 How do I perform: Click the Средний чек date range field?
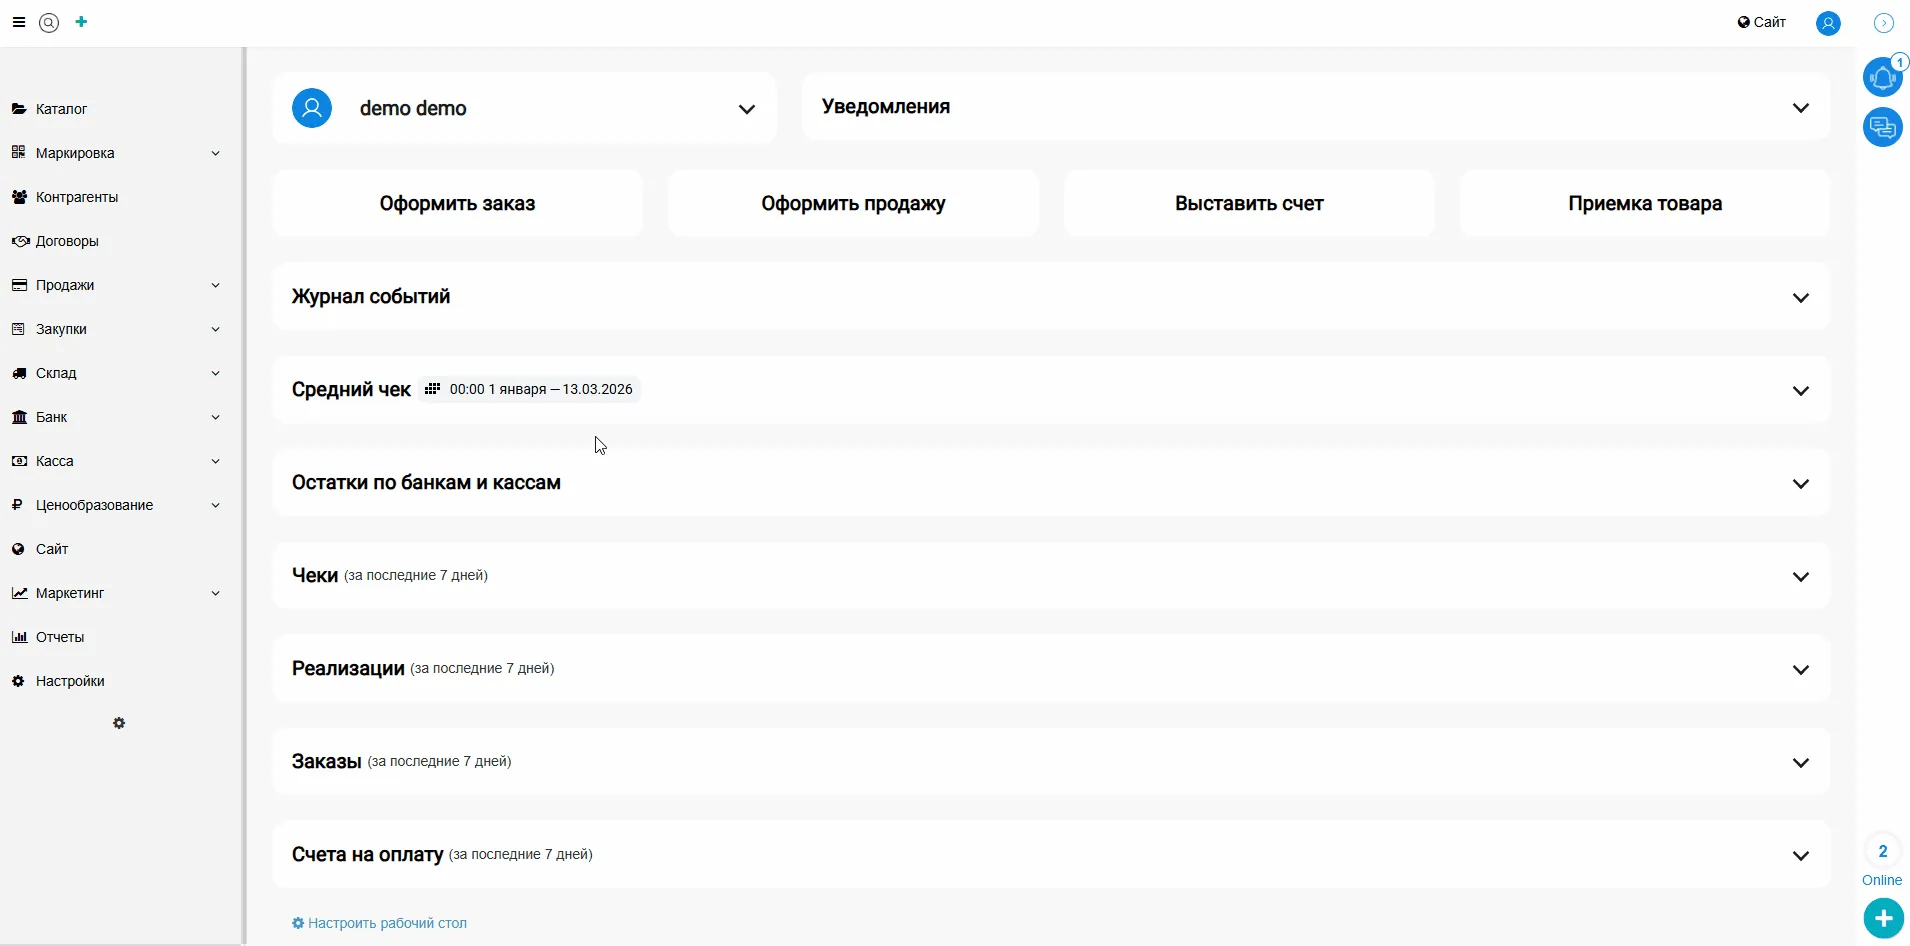pyautogui.click(x=541, y=389)
